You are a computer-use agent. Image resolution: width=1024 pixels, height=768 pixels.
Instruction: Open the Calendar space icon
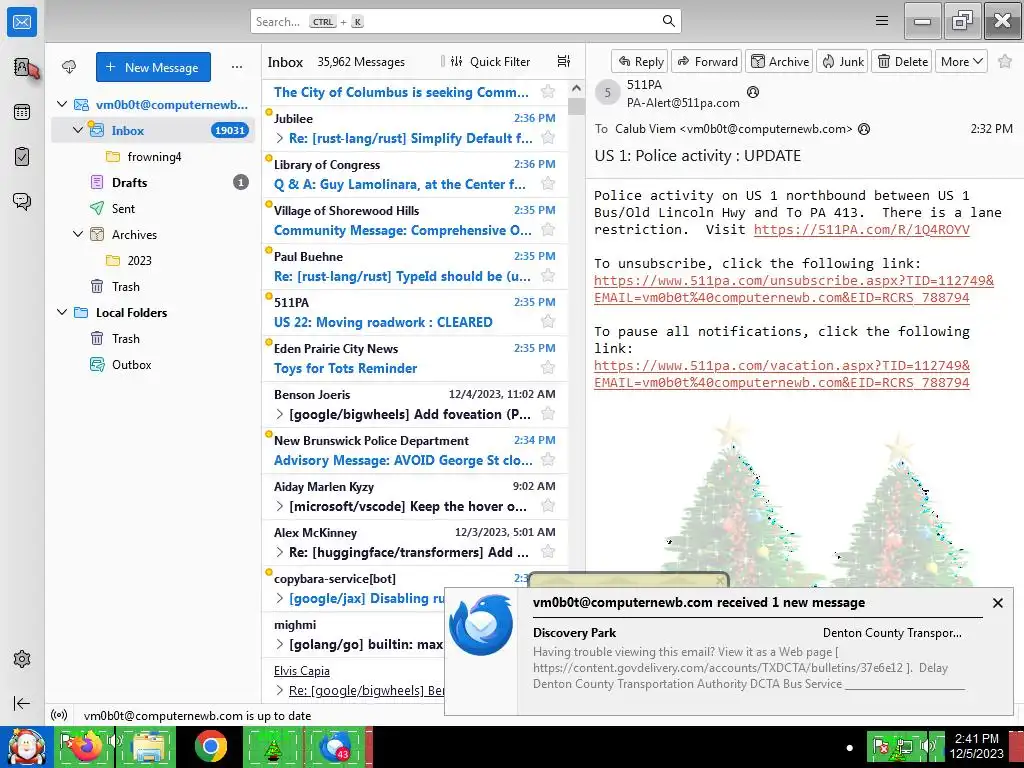(x=22, y=112)
